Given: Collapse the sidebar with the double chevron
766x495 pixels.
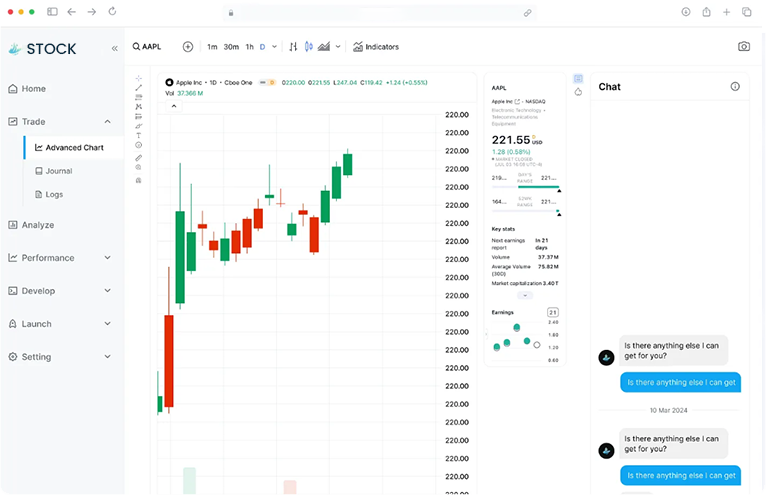Looking at the screenshot, I should coord(115,48).
